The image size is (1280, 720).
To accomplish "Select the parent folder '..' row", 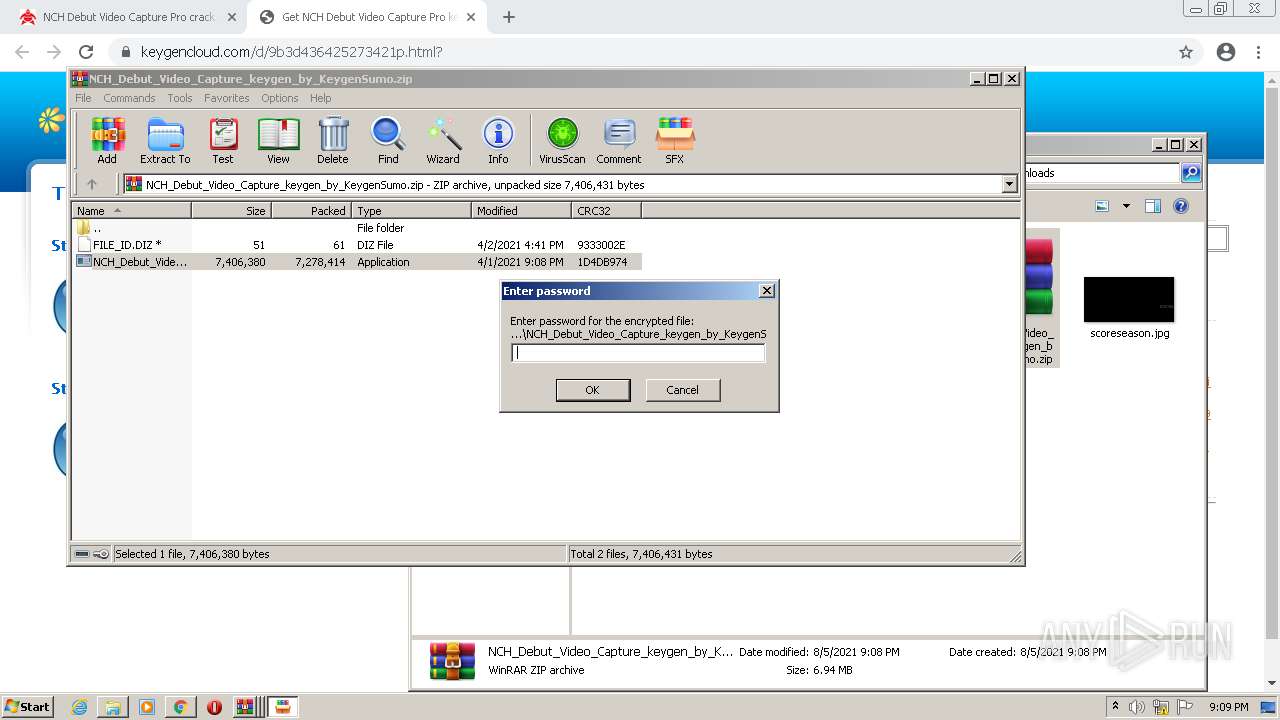I will (357, 228).
